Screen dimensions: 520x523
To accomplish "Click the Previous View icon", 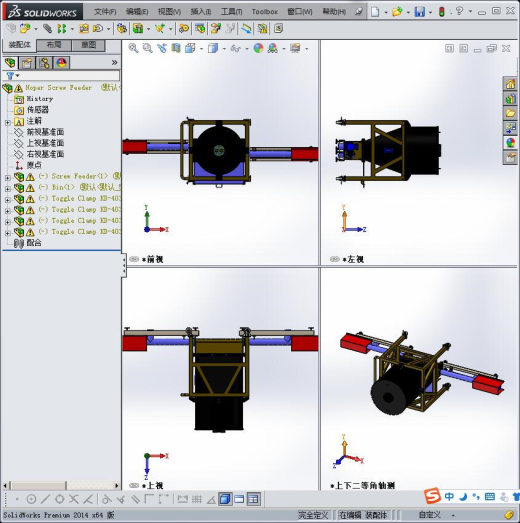I will pos(162,48).
